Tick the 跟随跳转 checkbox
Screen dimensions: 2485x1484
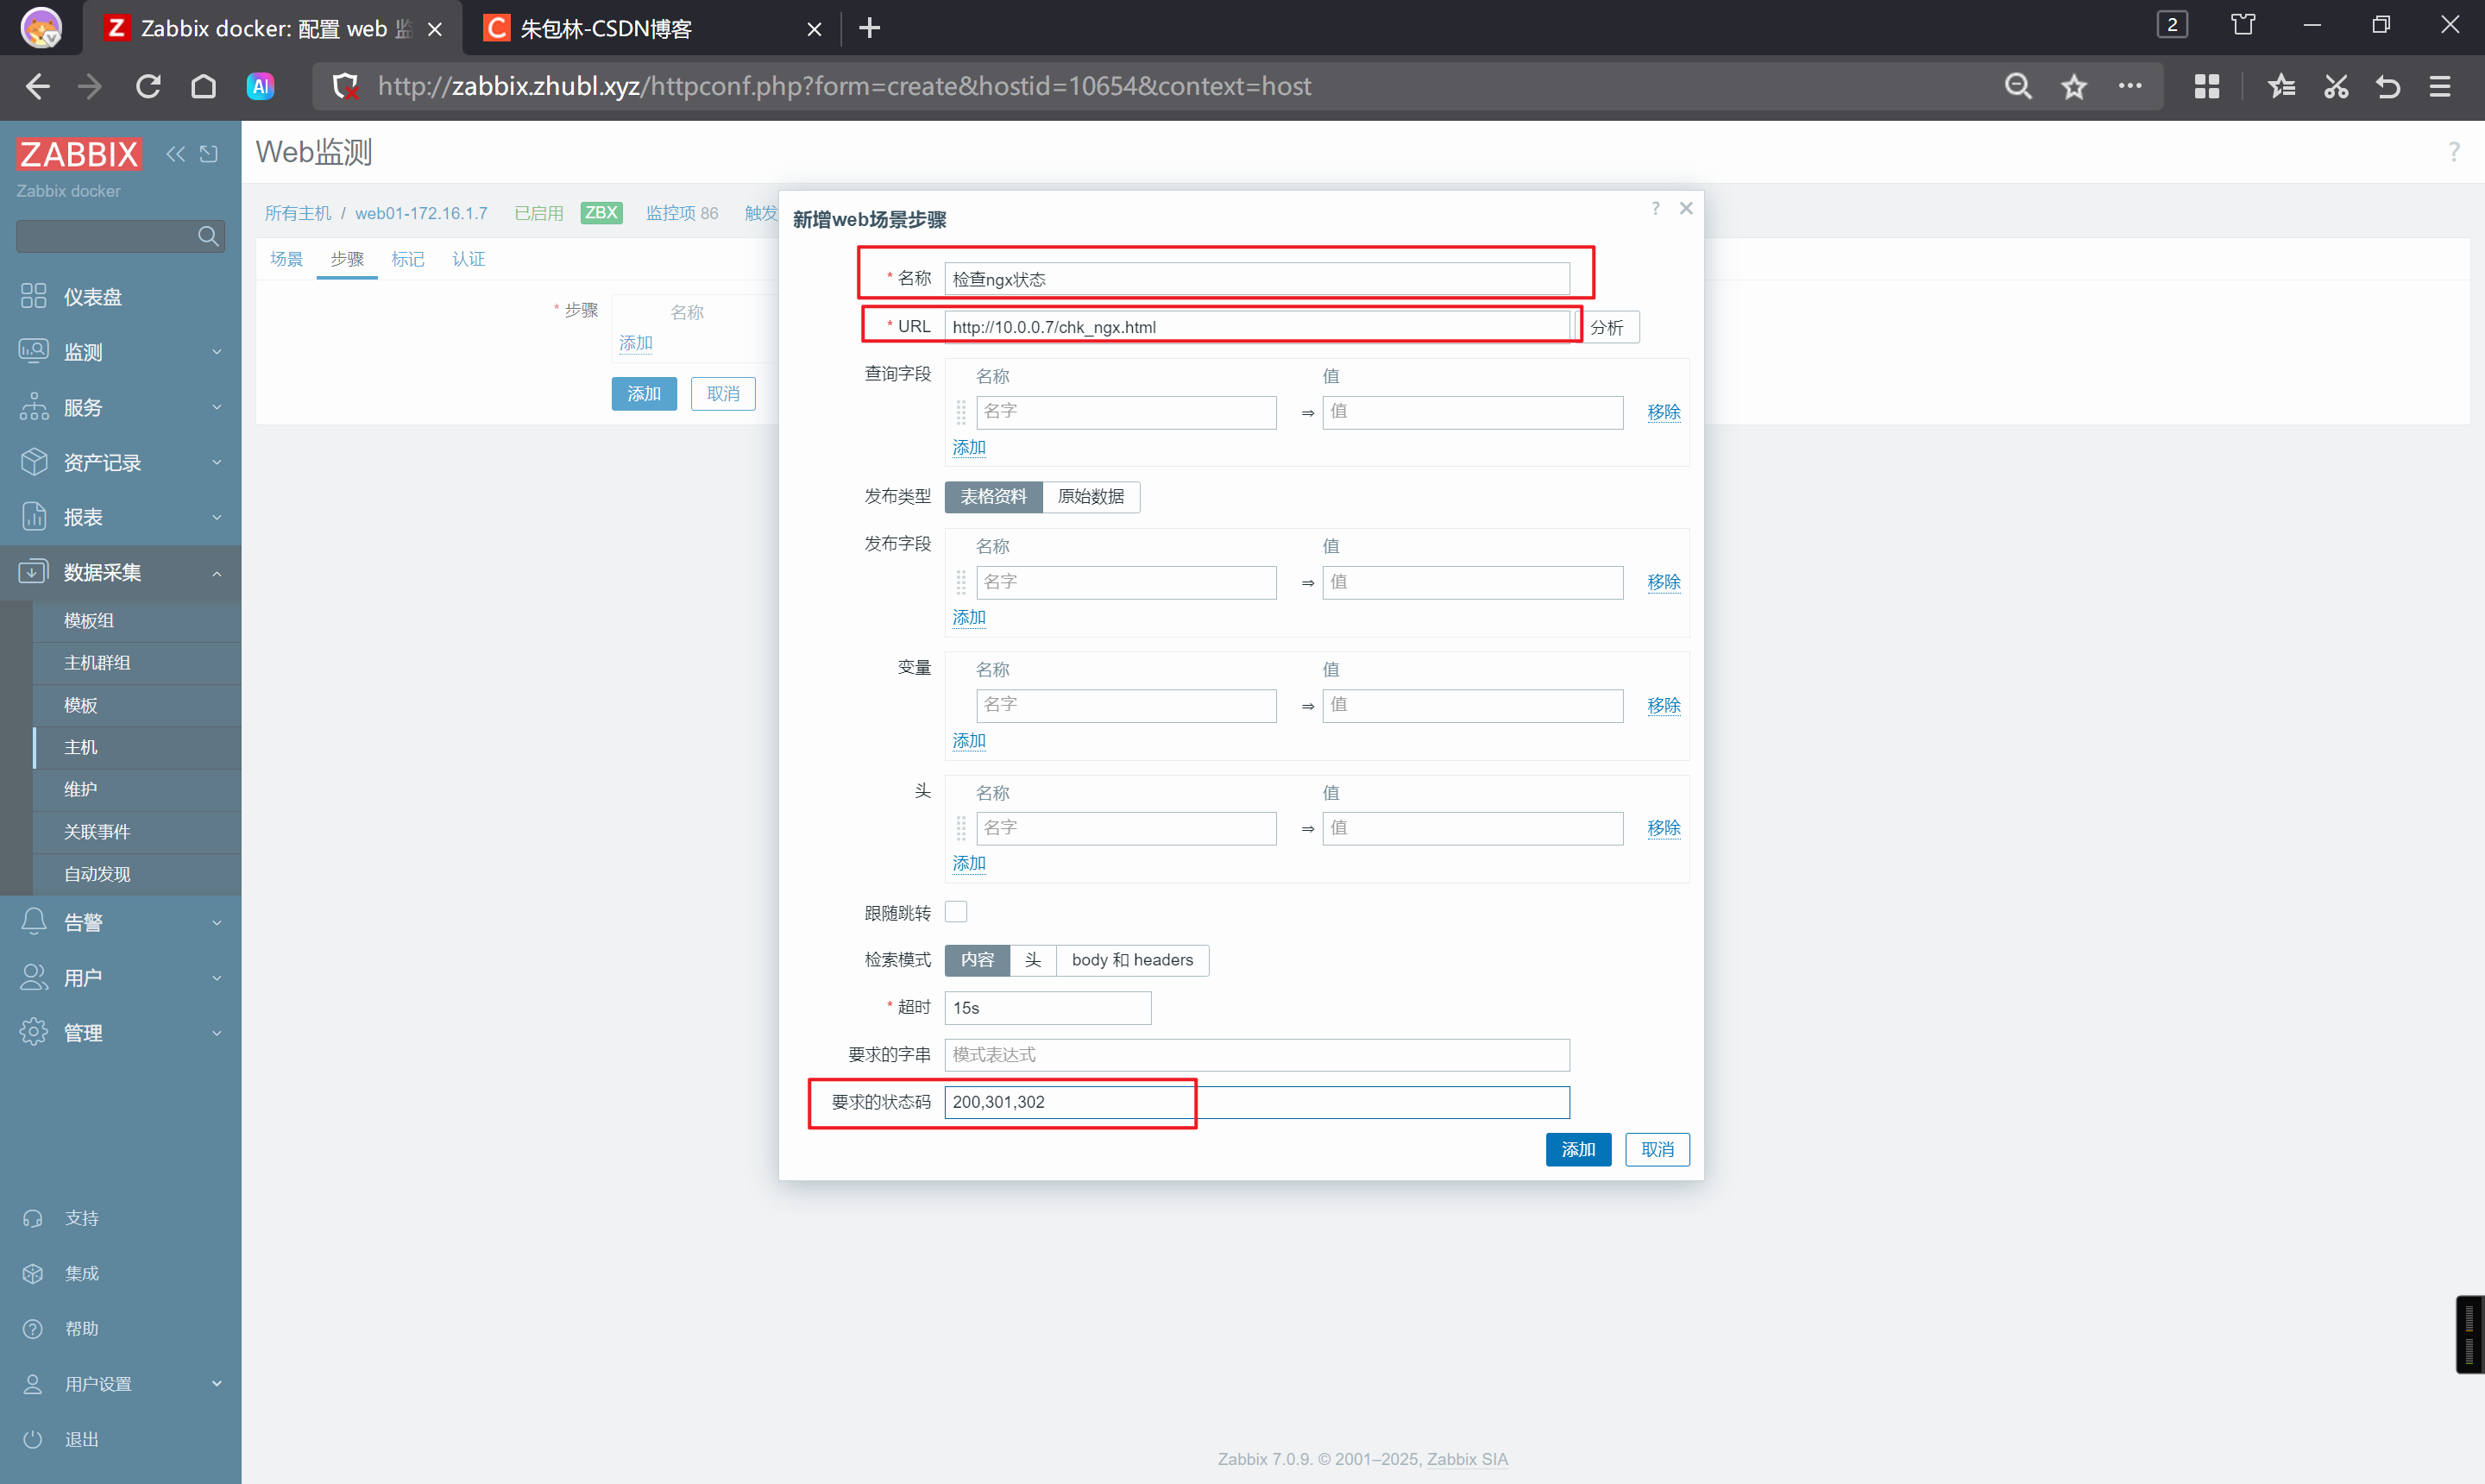pyautogui.click(x=956, y=912)
